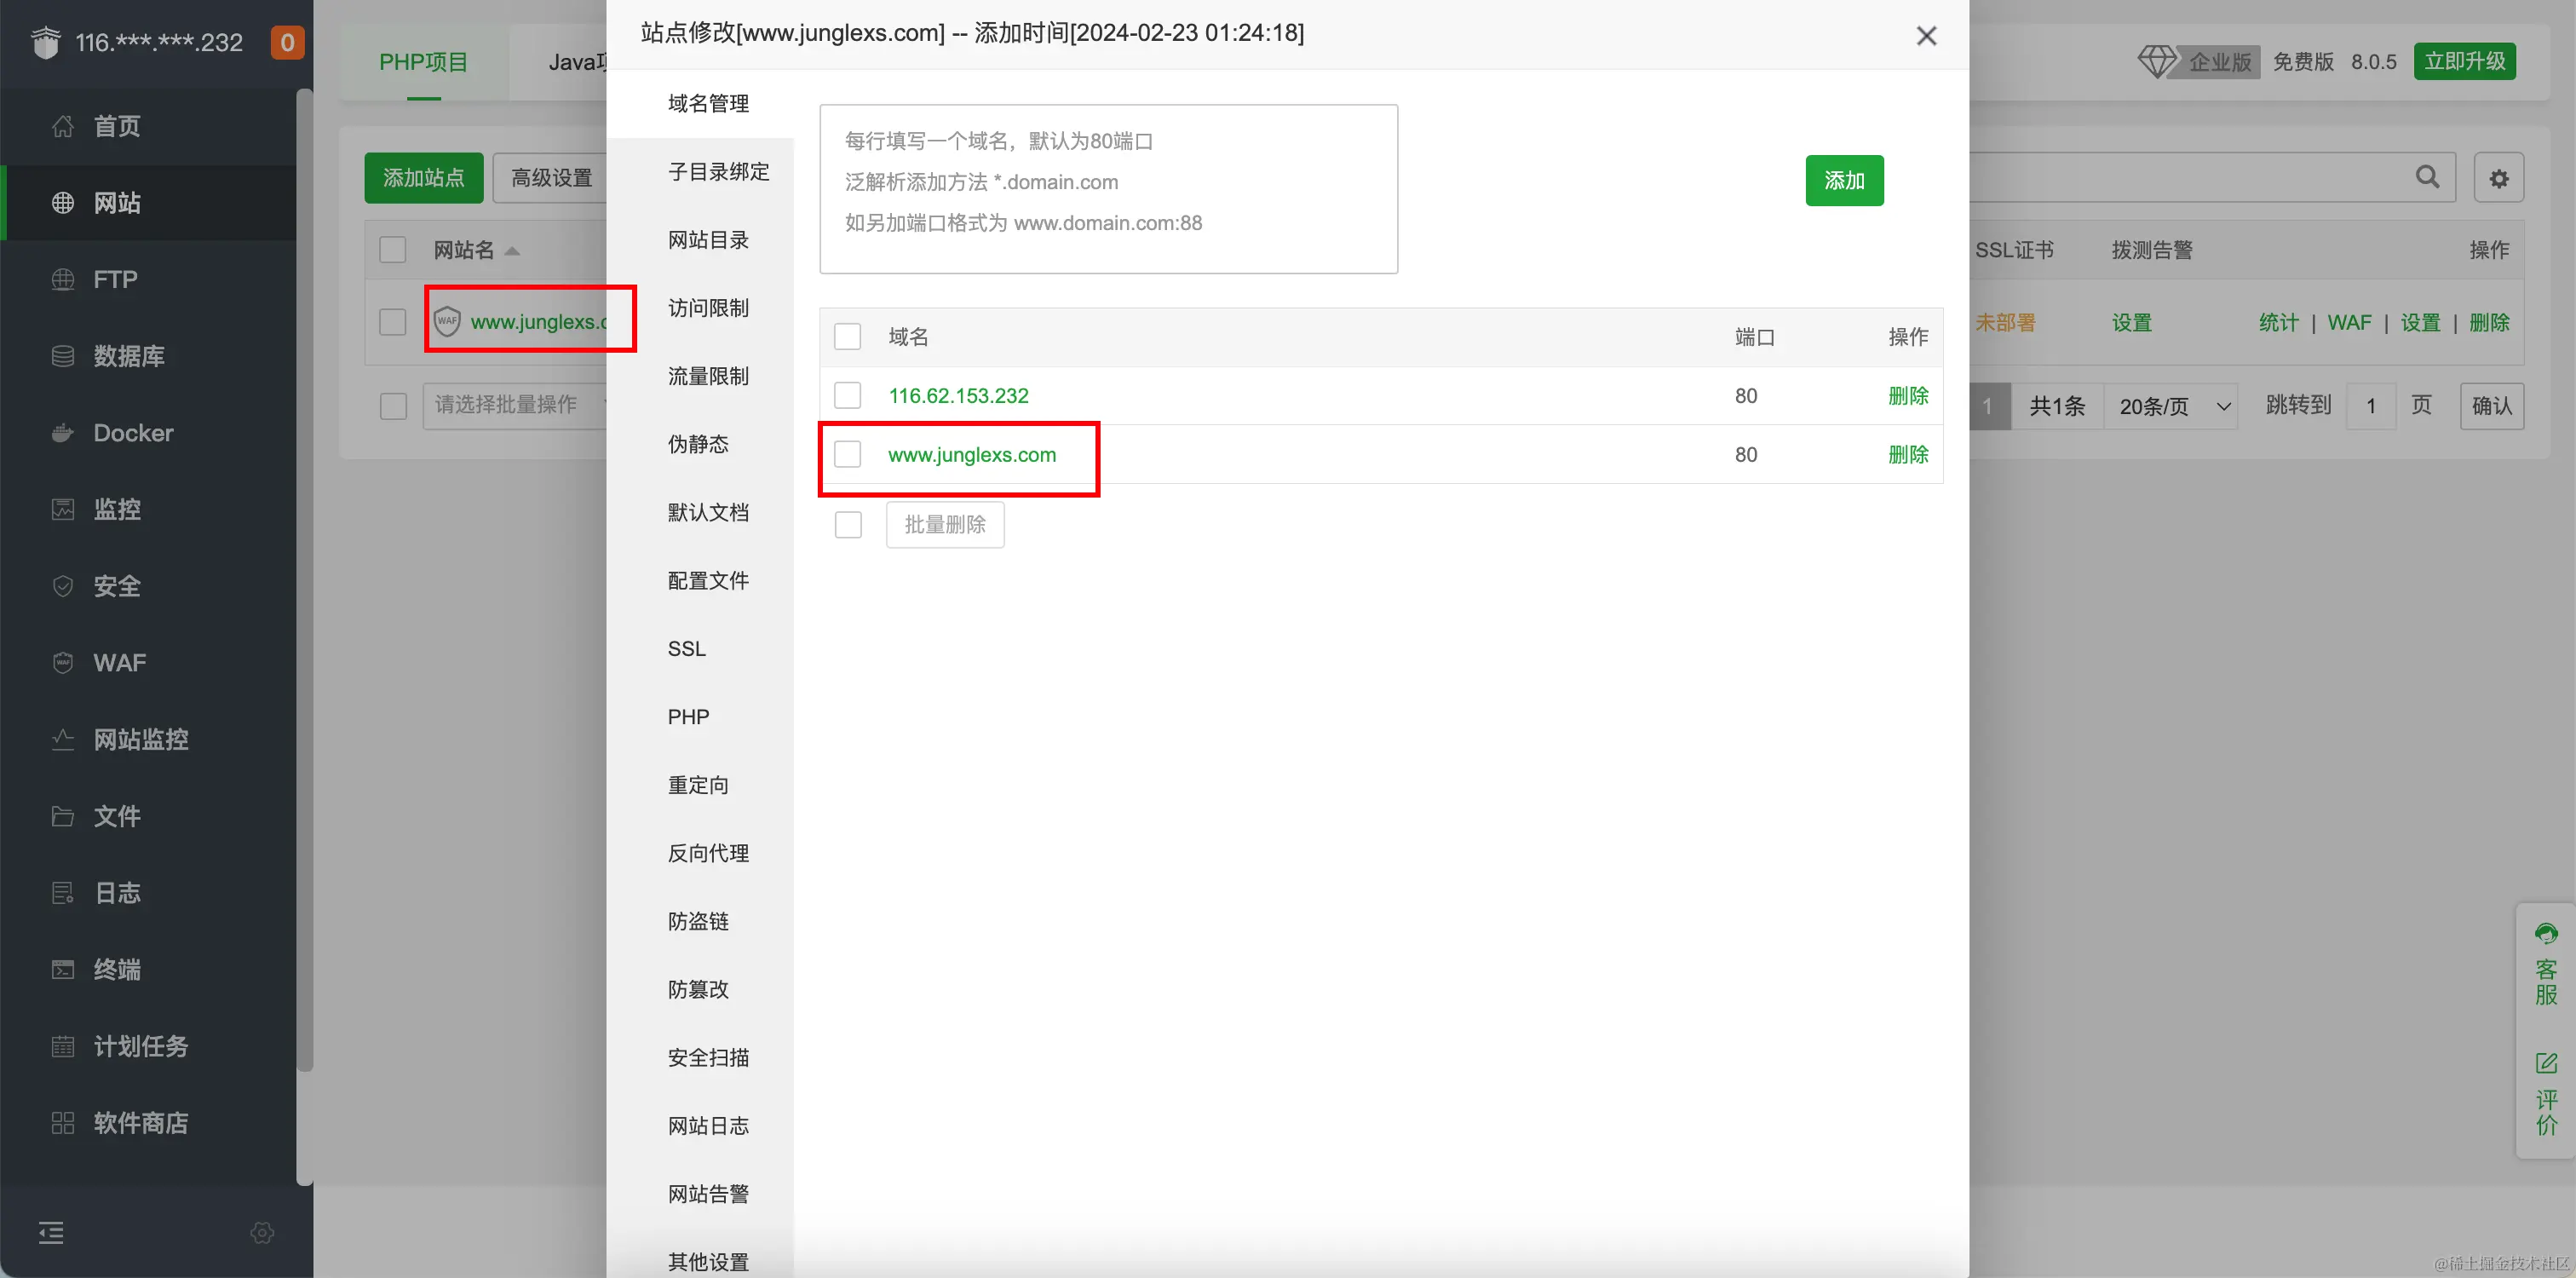Viewport: 2576px width, 1278px height.
Task: Open the 反向代理 tab
Action: (708, 852)
